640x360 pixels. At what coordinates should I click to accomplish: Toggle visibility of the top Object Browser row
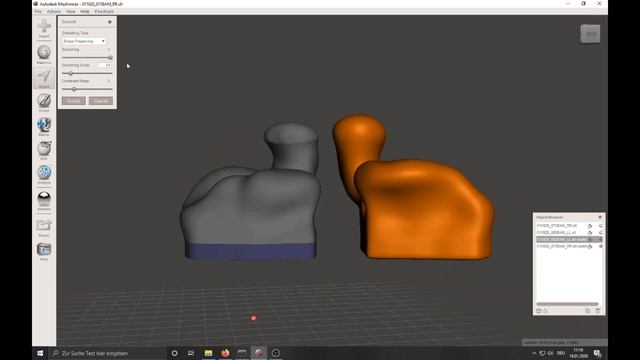pyautogui.click(x=600, y=226)
